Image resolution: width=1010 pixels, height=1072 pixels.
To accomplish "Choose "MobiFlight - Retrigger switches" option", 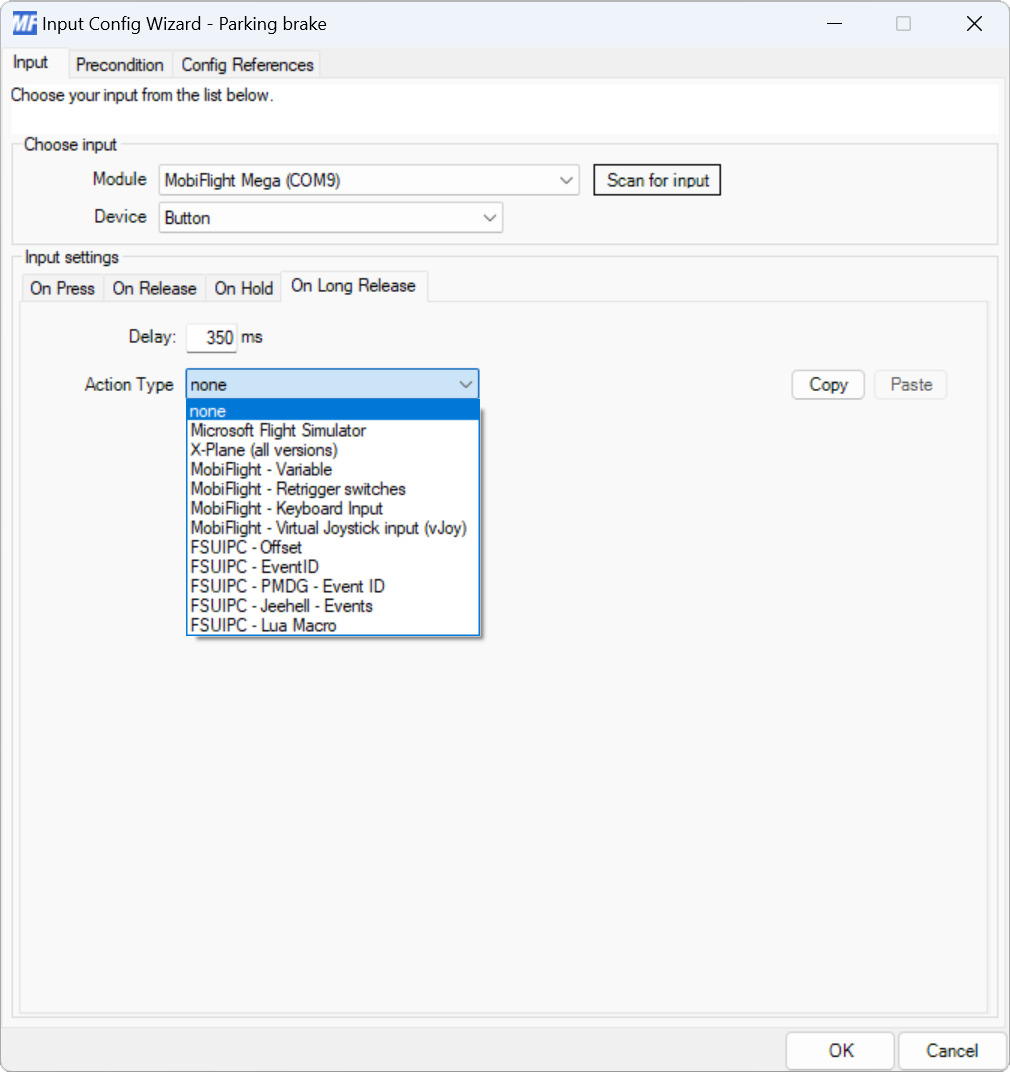I will coord(297,489).
